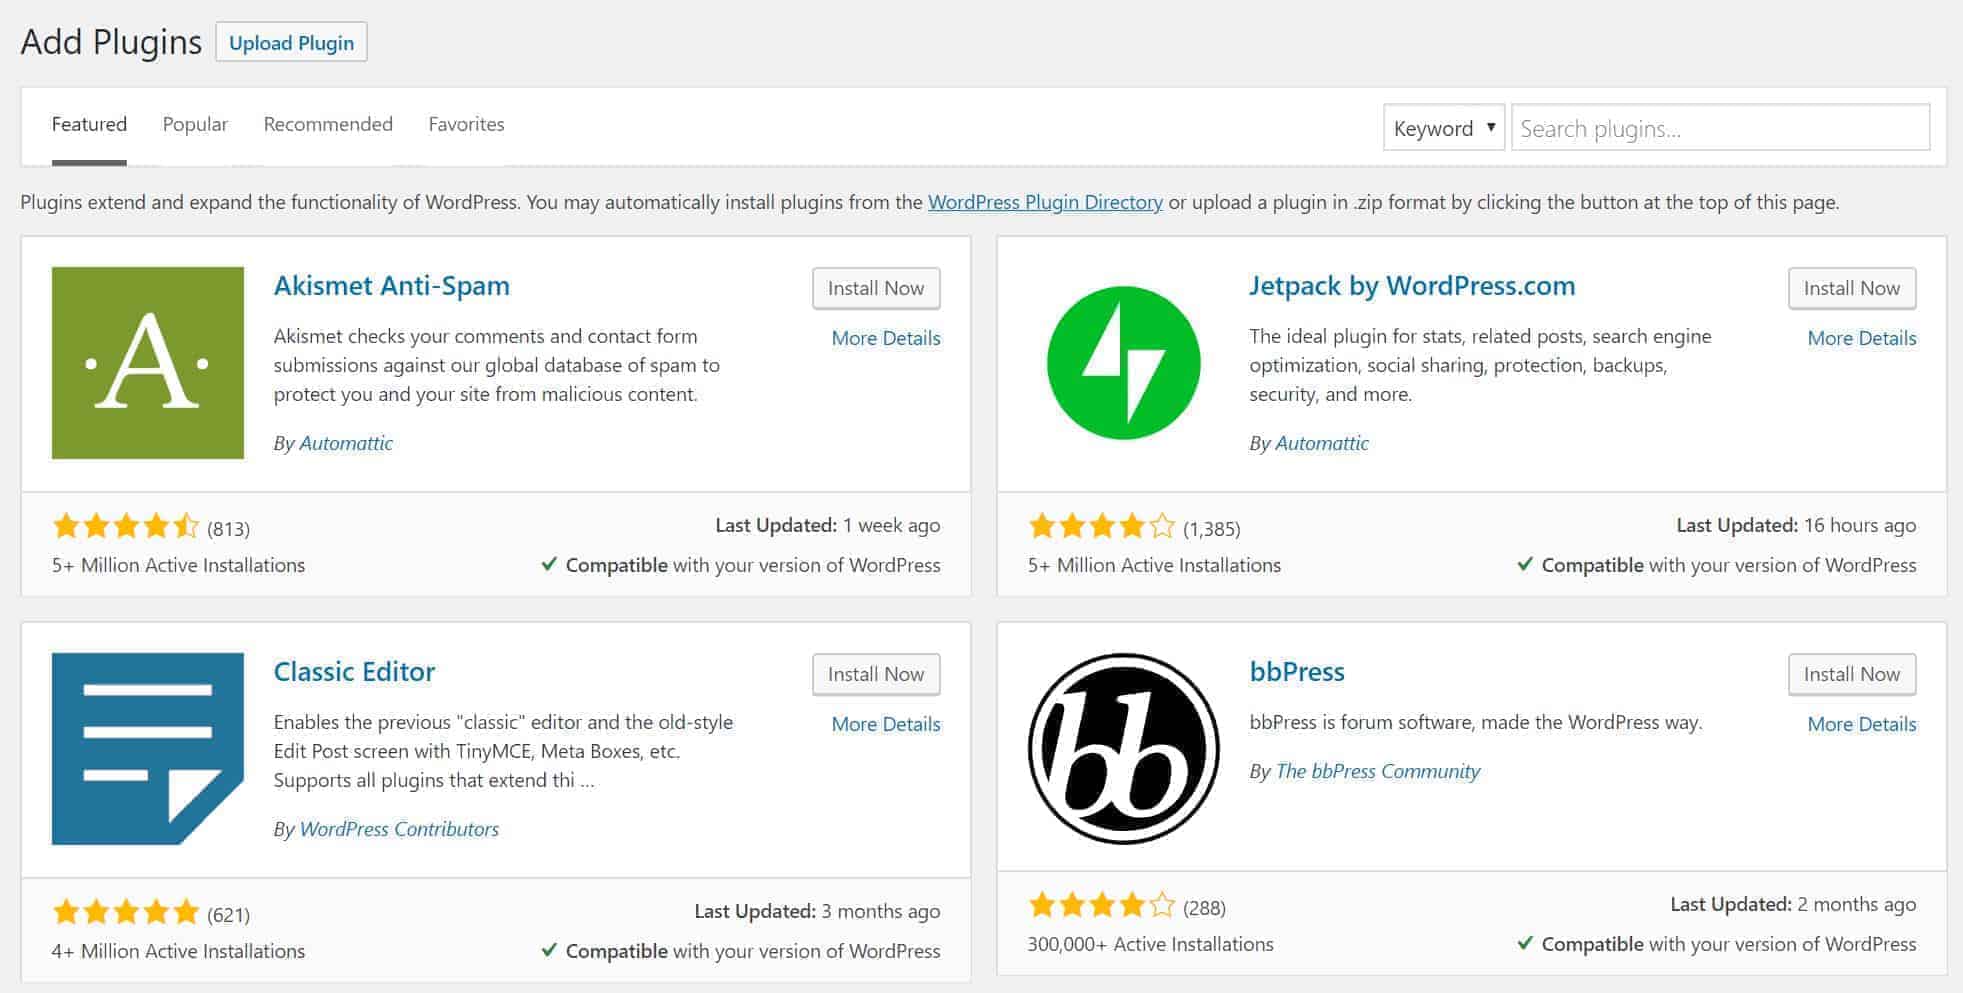
Task: Switch to the Popular tab
Action: [x=195, y=124]
